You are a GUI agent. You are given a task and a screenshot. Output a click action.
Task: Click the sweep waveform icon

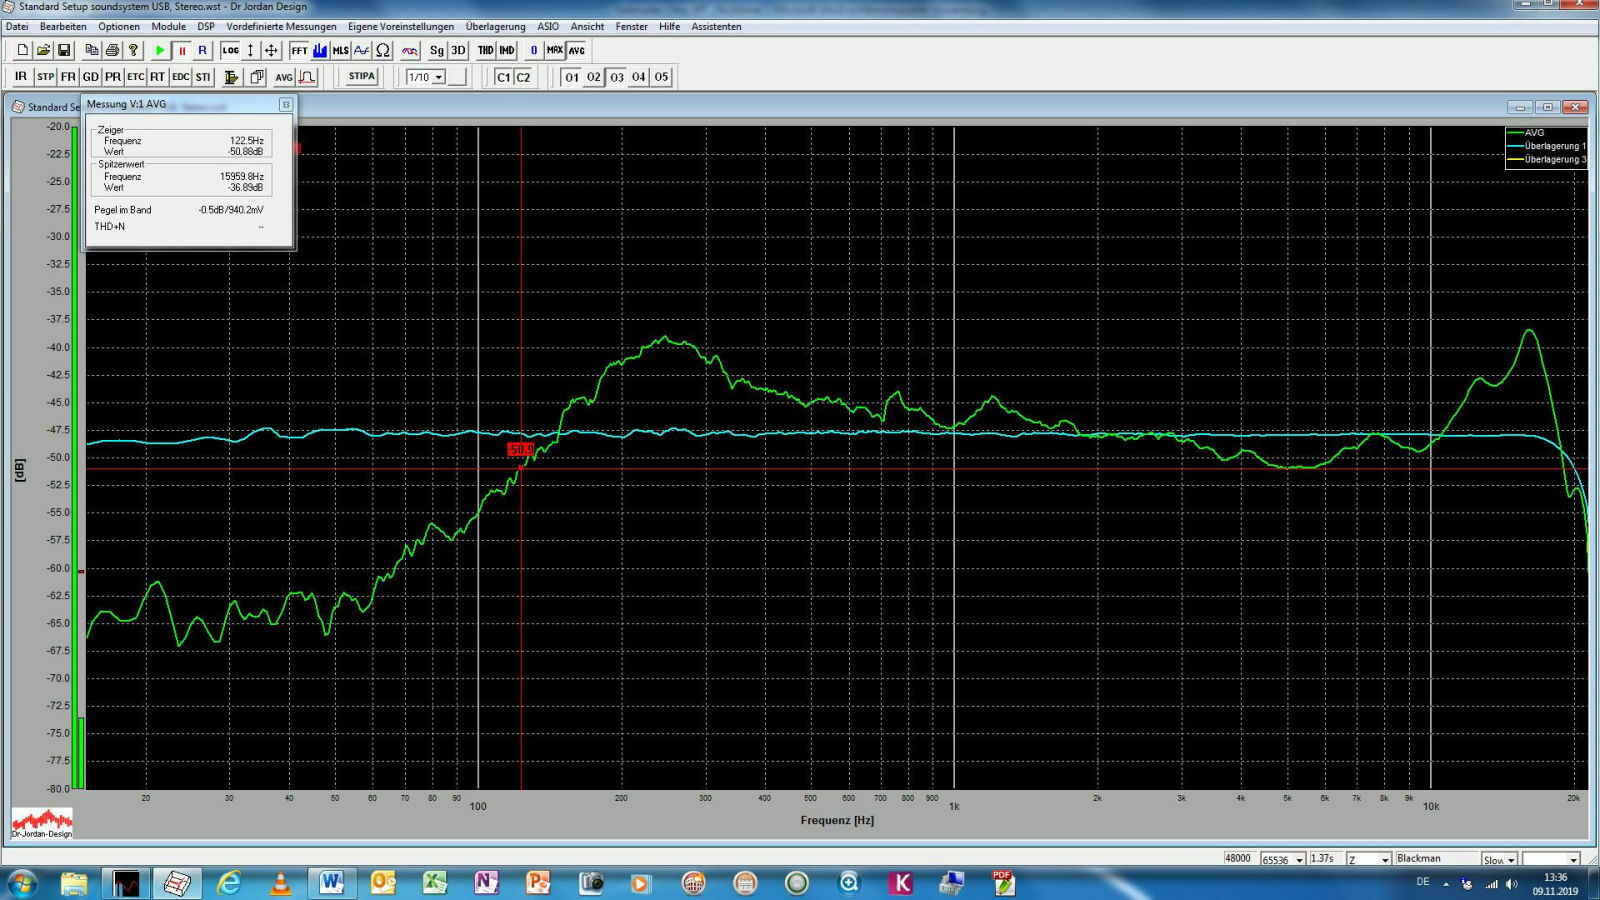[362, 50]
